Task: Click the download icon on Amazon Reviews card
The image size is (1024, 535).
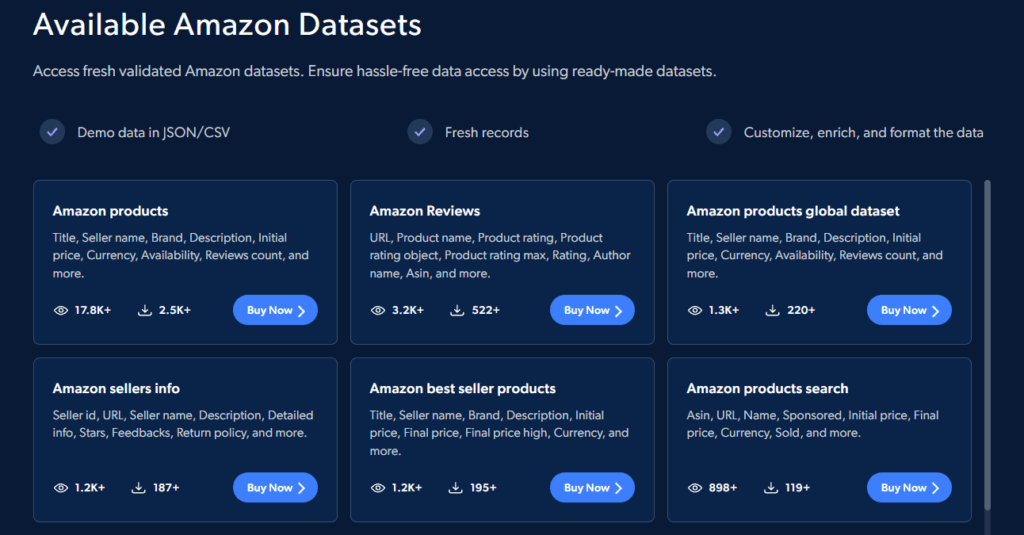Action: pos(457,310)
